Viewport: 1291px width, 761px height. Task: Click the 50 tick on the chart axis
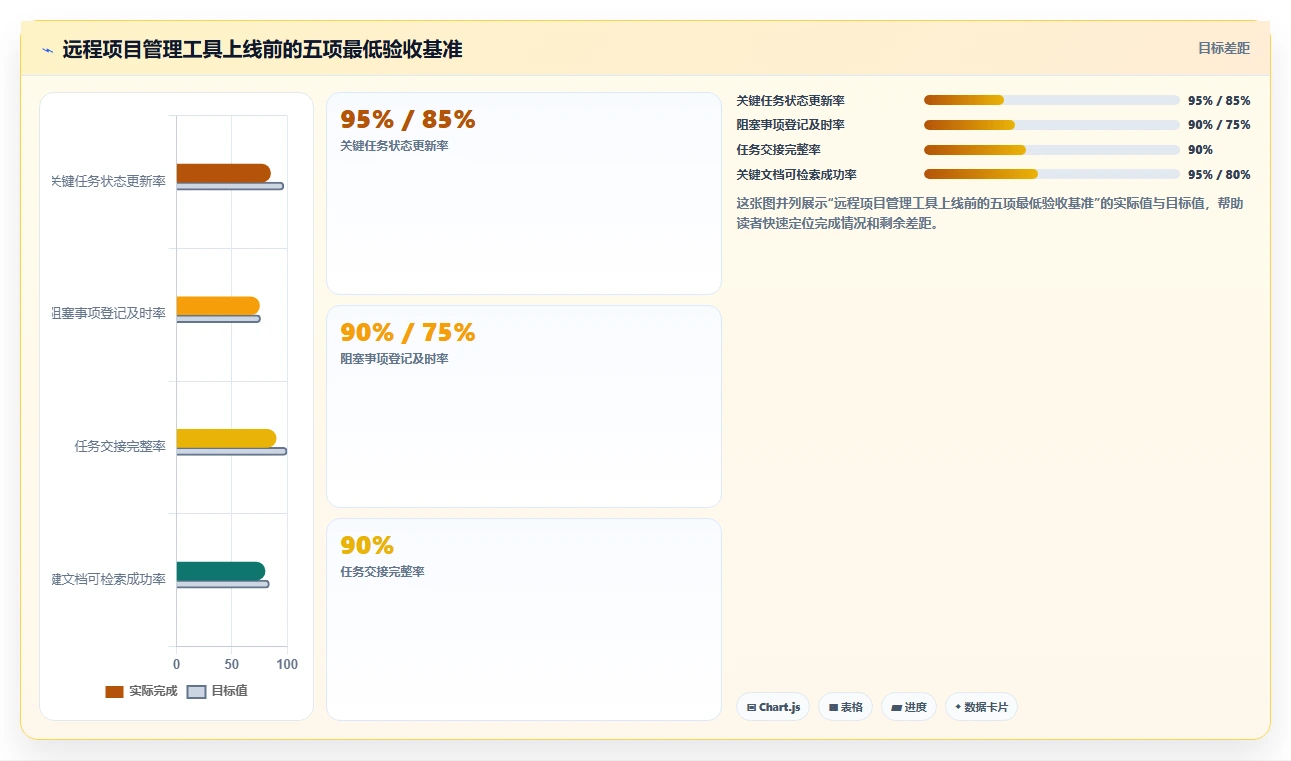pyautogui.click(x=232, y=664)
